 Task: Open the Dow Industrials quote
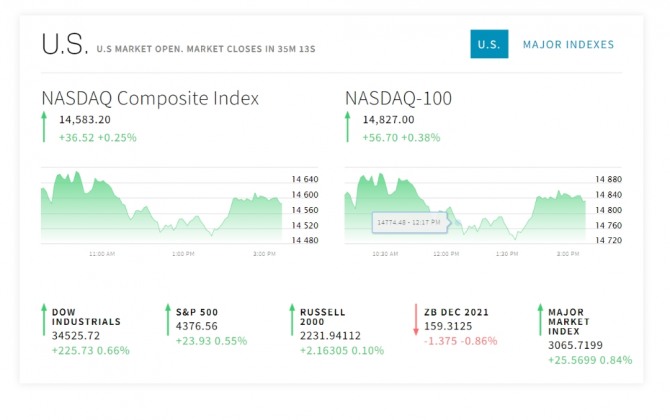coord(86,317)
